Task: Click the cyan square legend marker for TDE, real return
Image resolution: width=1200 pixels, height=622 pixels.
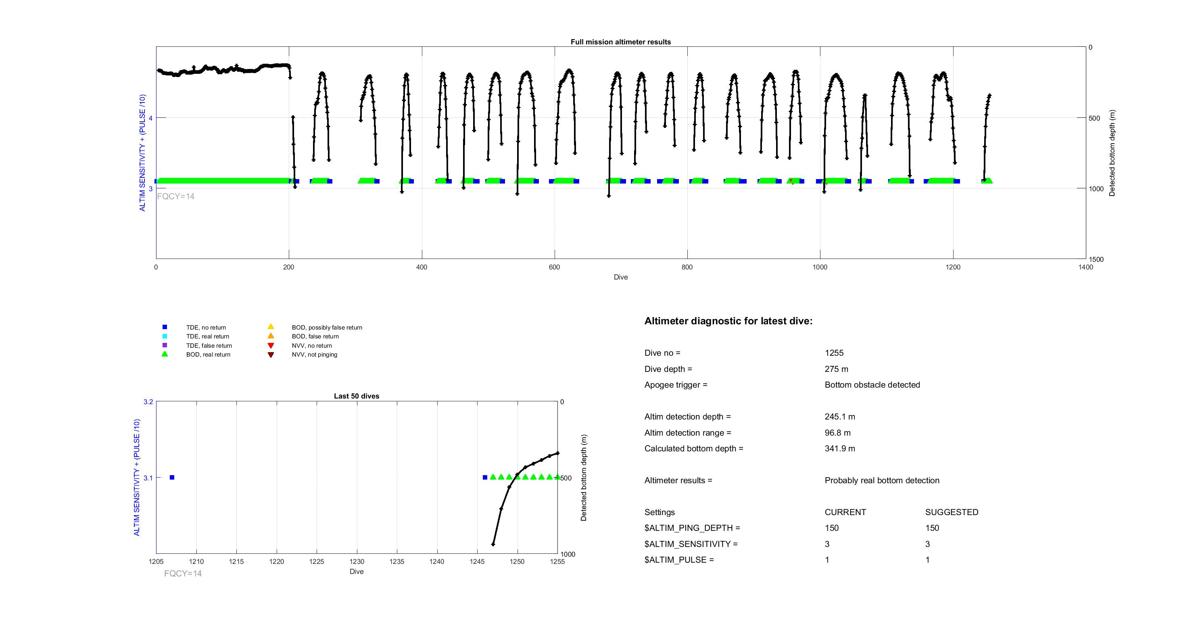Action: click(165, 336)
